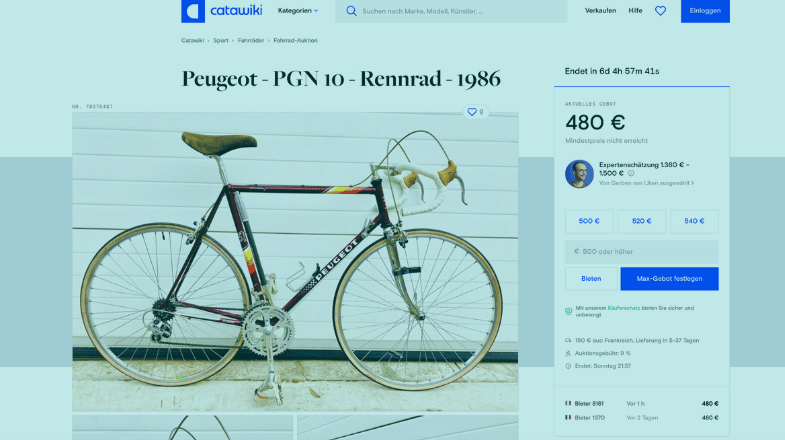Open the Verkaufen menu item
Screen dimensions: 785x440
pos(600,11)
